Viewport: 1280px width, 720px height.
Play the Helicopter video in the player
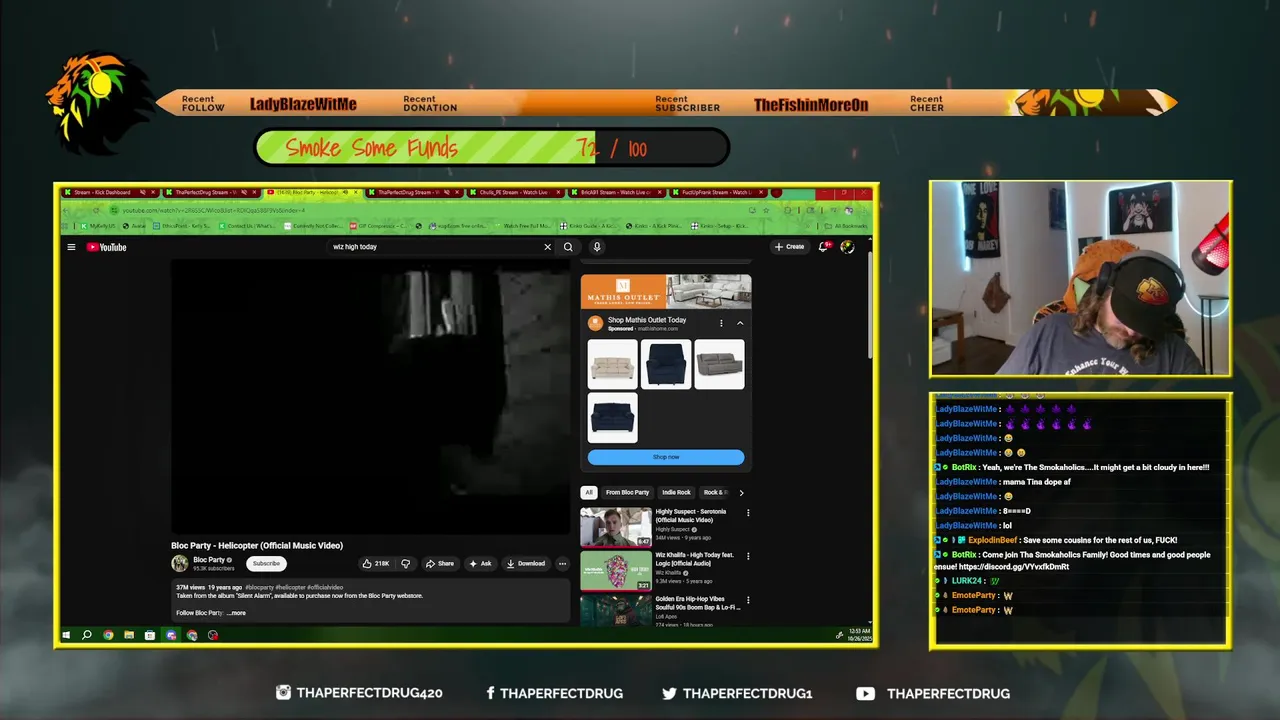click(x=370, y=396)
